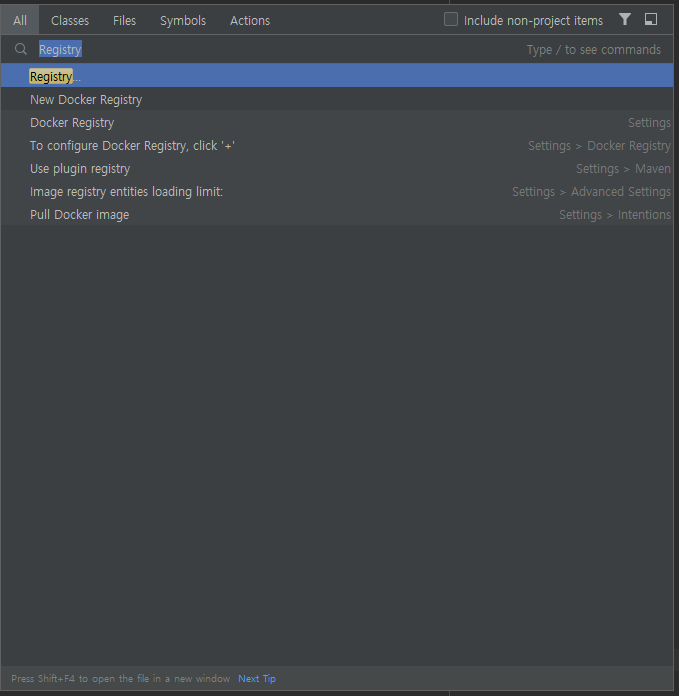Switch to the All tab
The height and width of the screenshot is (696, 679).
[20, 20]
